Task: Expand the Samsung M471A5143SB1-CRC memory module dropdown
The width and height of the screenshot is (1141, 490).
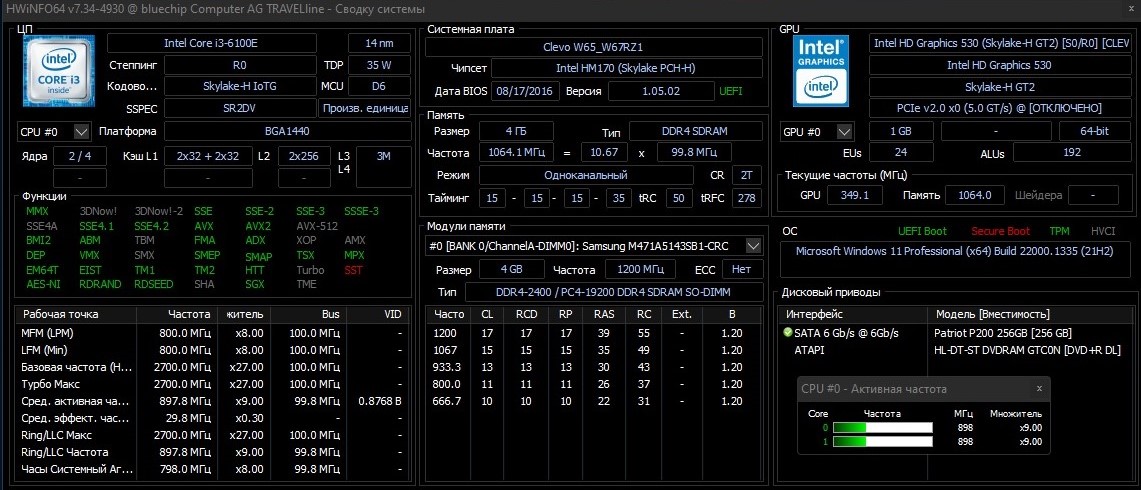Action: click(x=755, y=245)
